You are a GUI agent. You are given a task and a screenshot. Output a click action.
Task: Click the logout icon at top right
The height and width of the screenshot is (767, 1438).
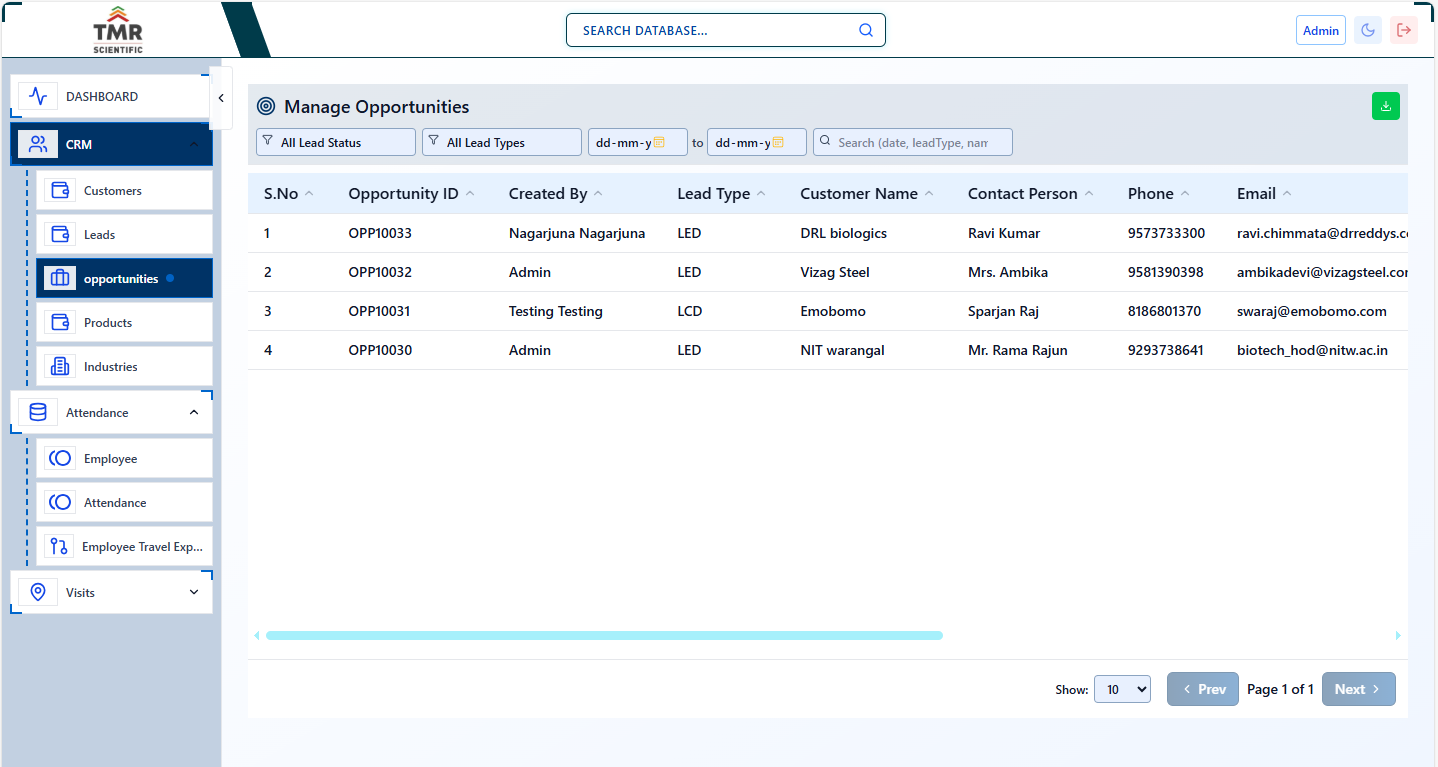point(1404,29)
